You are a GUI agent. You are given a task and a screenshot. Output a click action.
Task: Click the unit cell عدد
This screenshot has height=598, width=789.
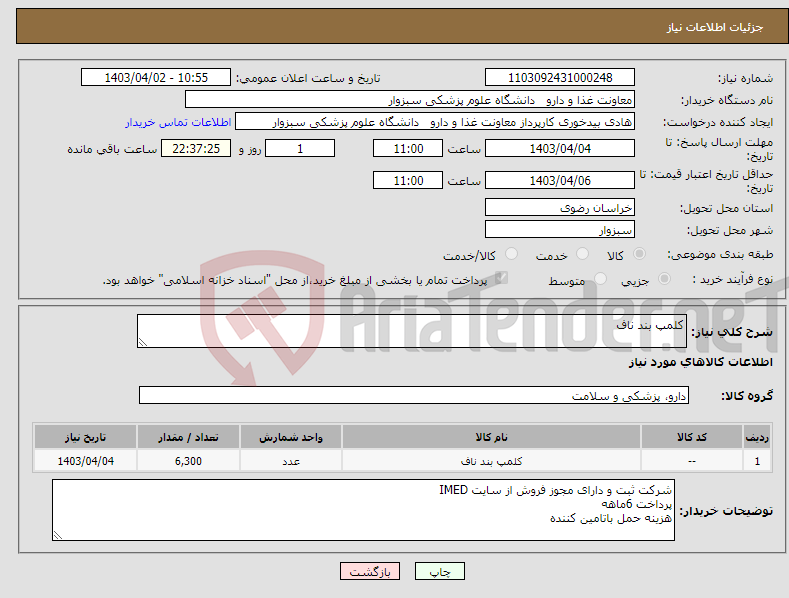coord(291,461)
